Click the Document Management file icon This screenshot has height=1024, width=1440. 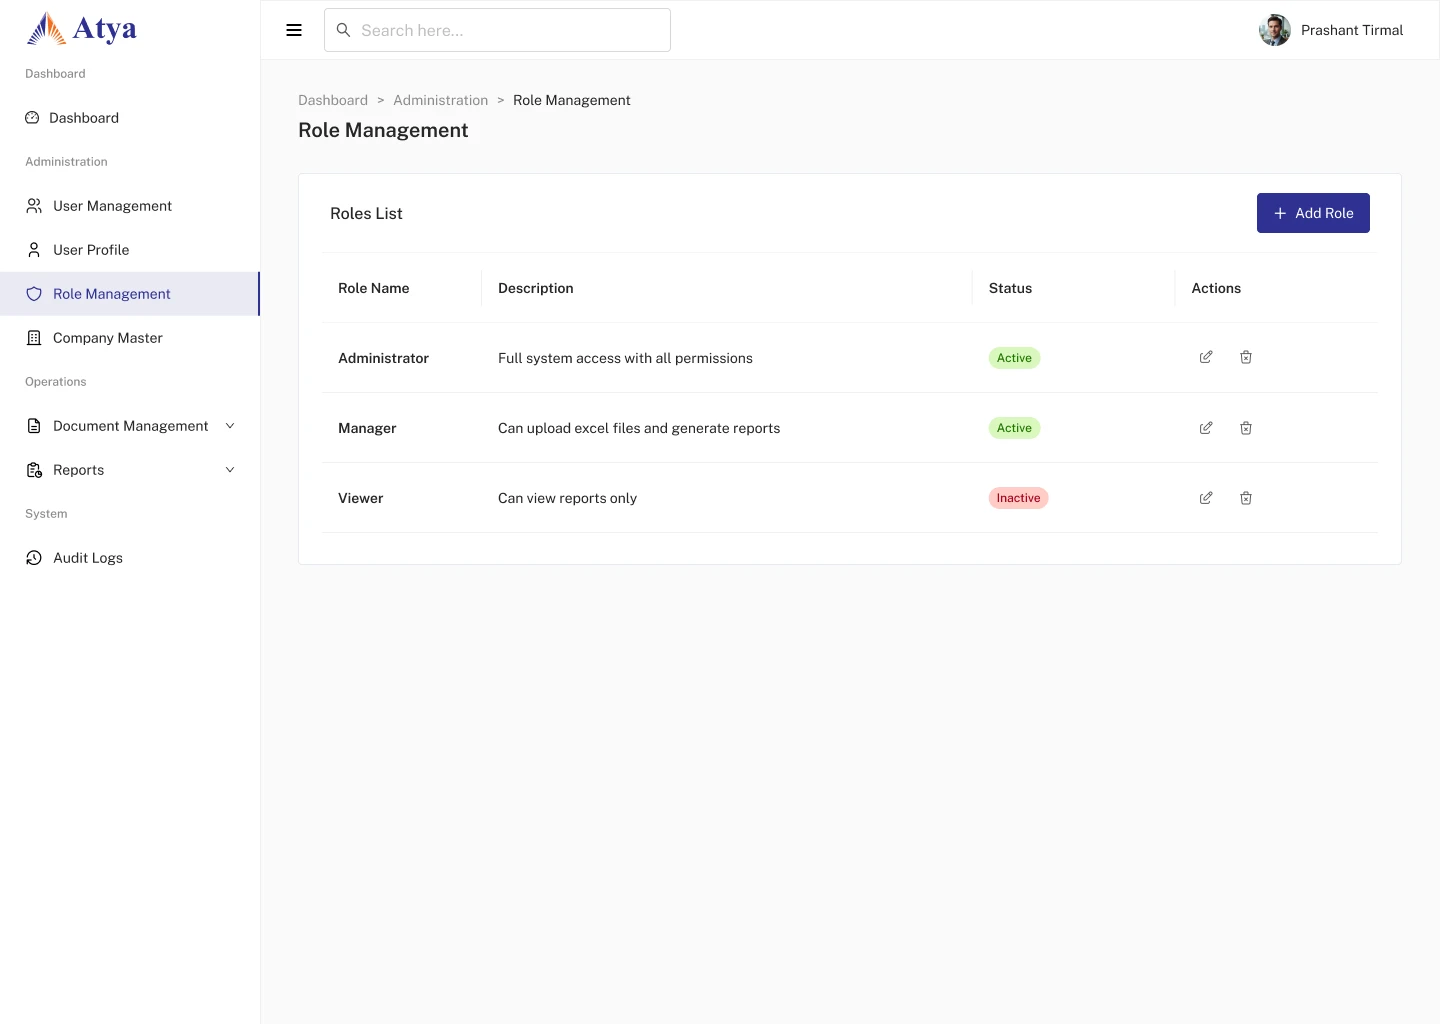tap(34, 426)
